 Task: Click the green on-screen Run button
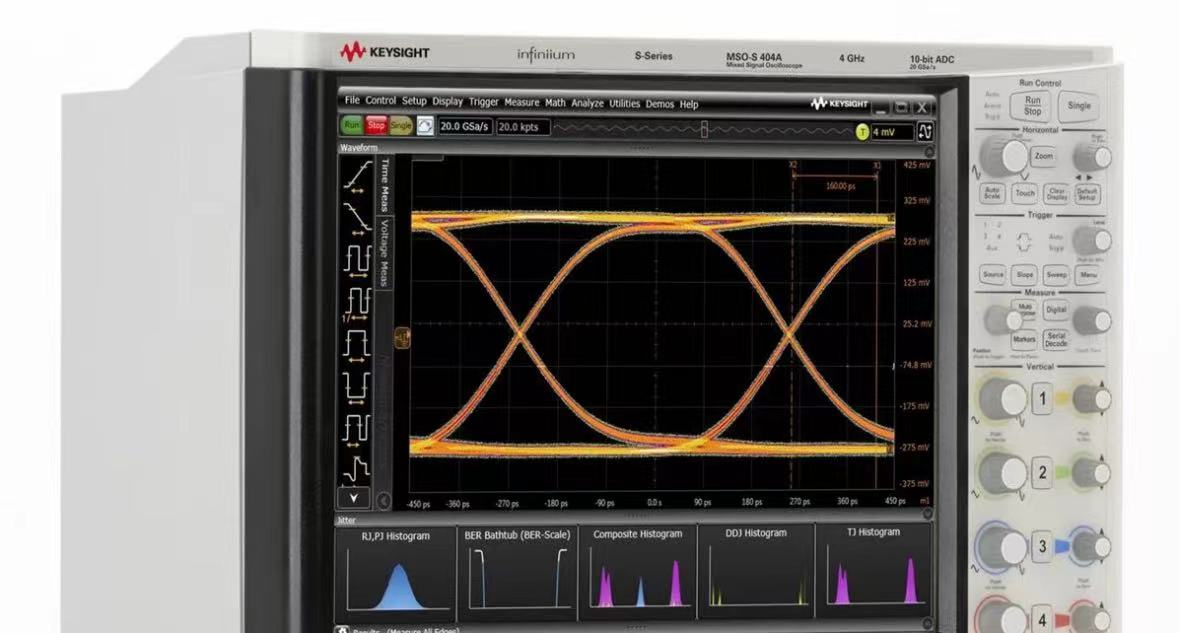point(351,125)
